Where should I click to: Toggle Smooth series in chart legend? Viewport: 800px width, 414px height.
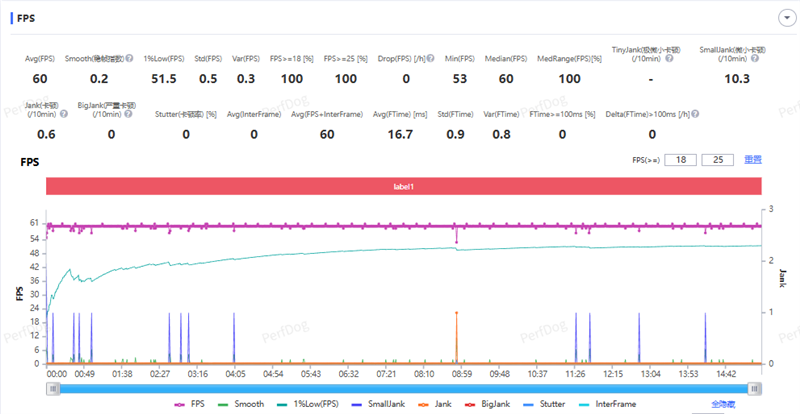(245, 403)
